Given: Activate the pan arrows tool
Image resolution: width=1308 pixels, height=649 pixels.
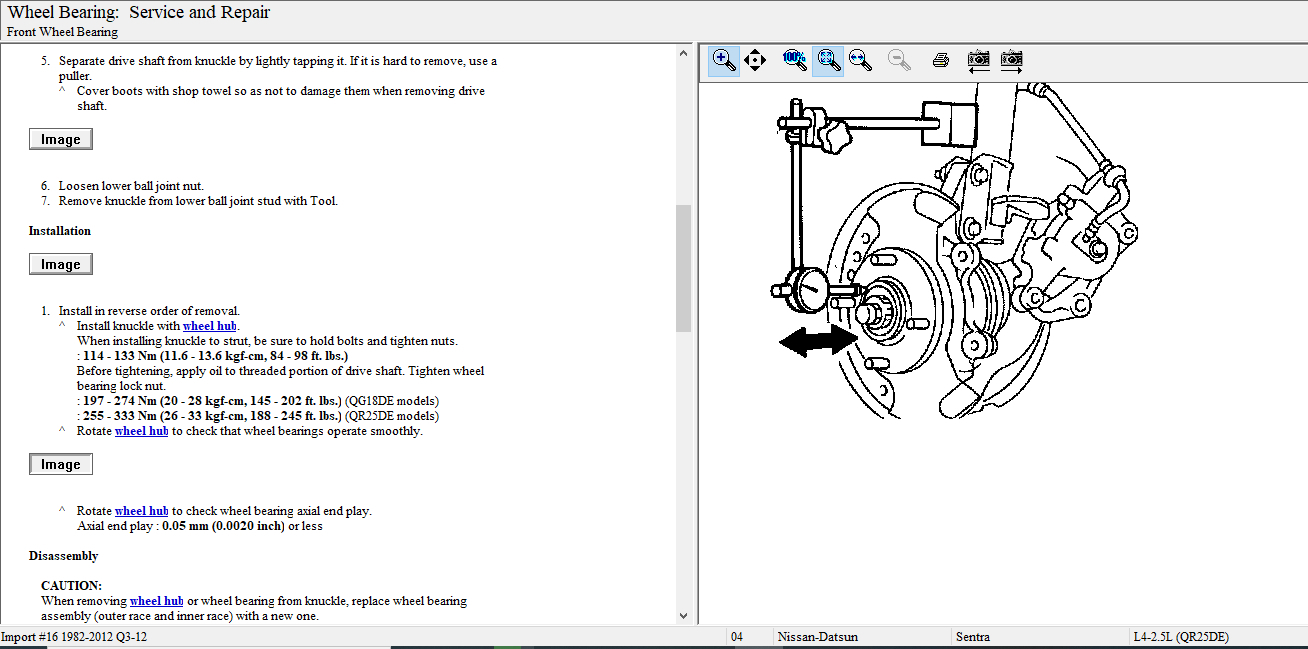Looking at the screenshot, I should (755, 60).
